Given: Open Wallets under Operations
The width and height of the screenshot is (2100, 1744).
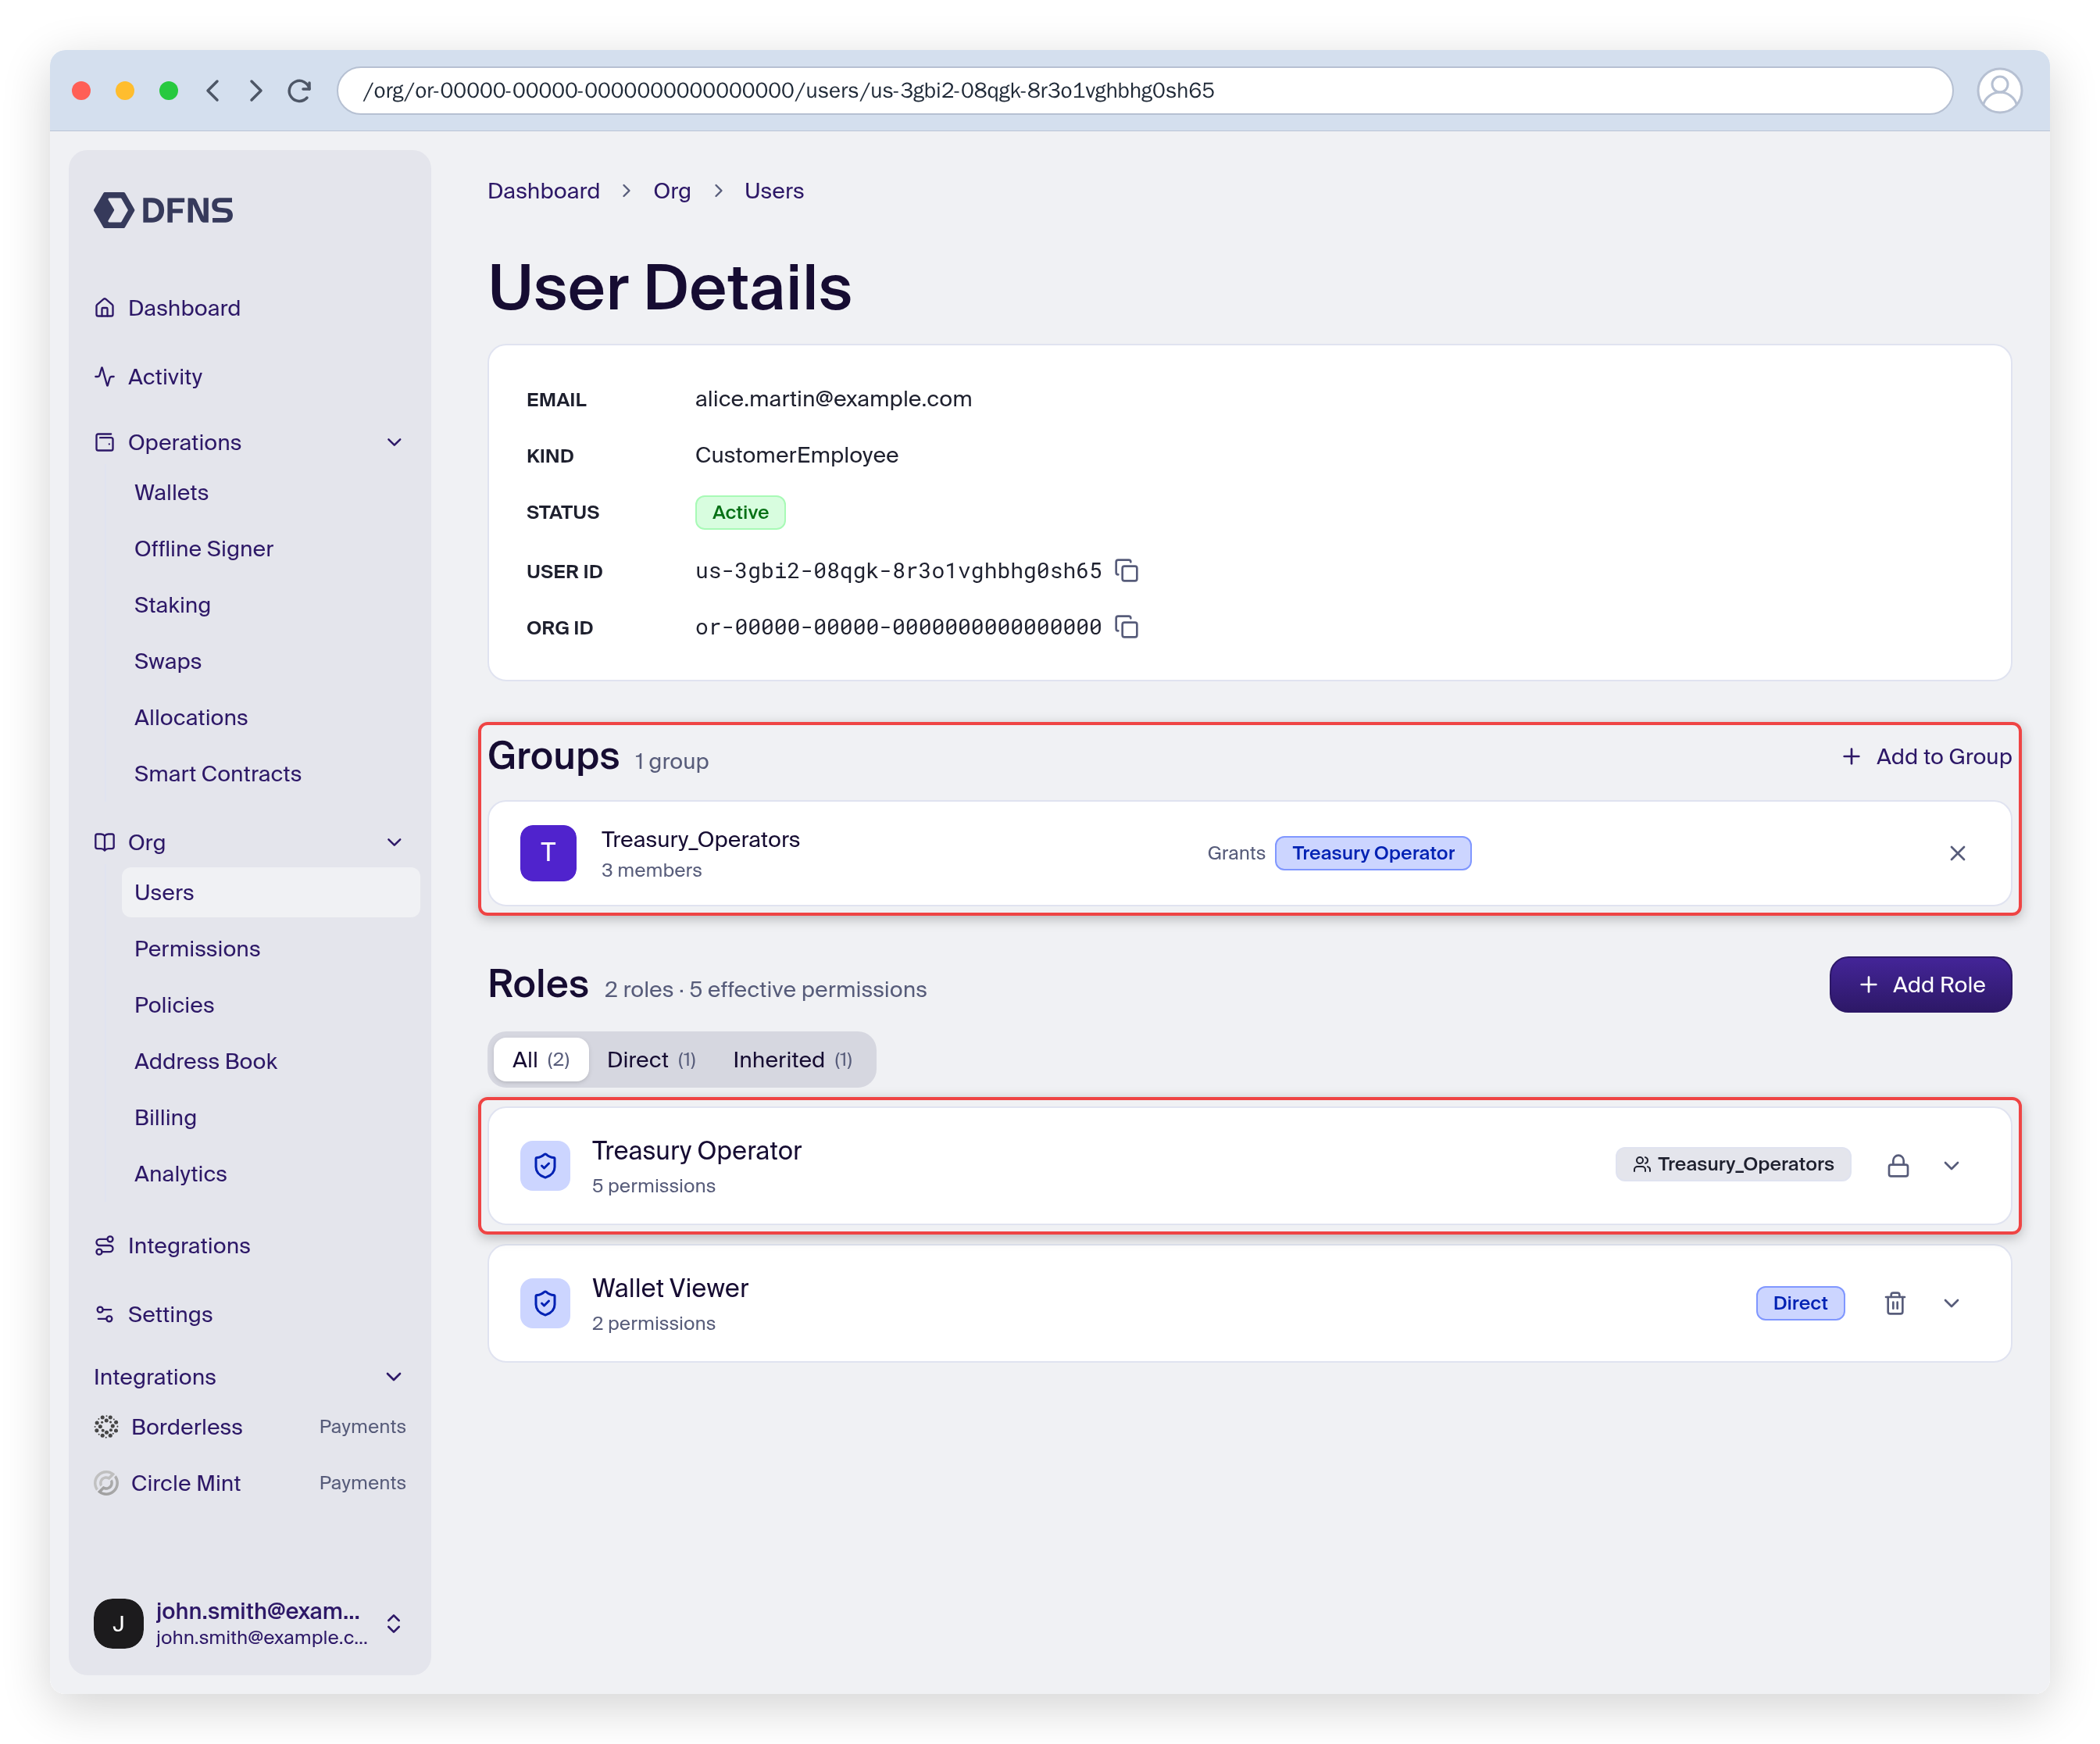Looking at the screenshot, I should click(x=171, y=493).
